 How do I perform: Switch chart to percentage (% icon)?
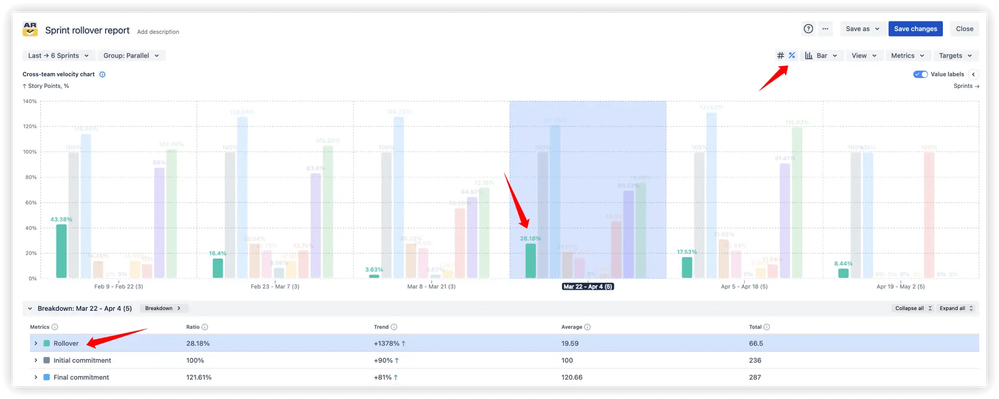click(x=792, y=55)
